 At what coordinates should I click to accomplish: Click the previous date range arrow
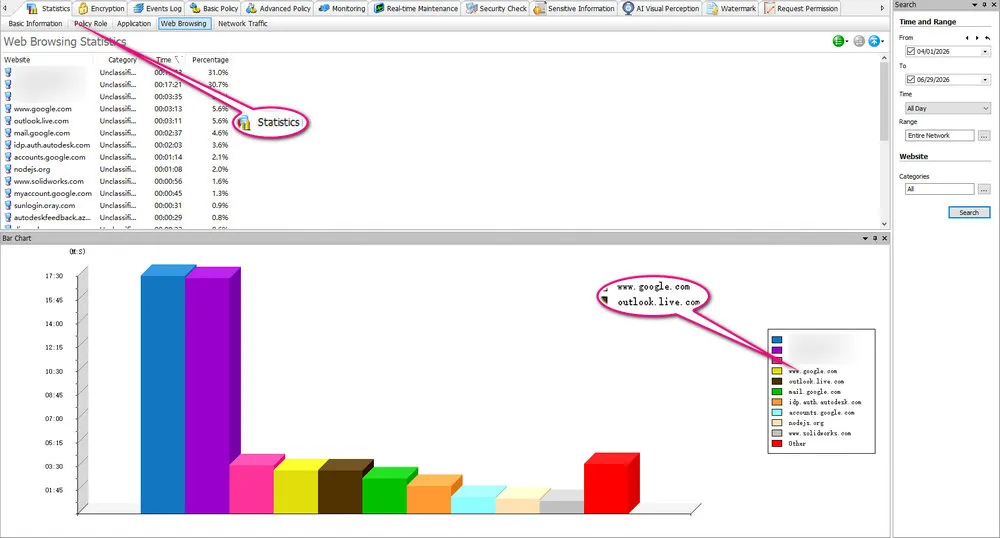click(x=967, y=38)
